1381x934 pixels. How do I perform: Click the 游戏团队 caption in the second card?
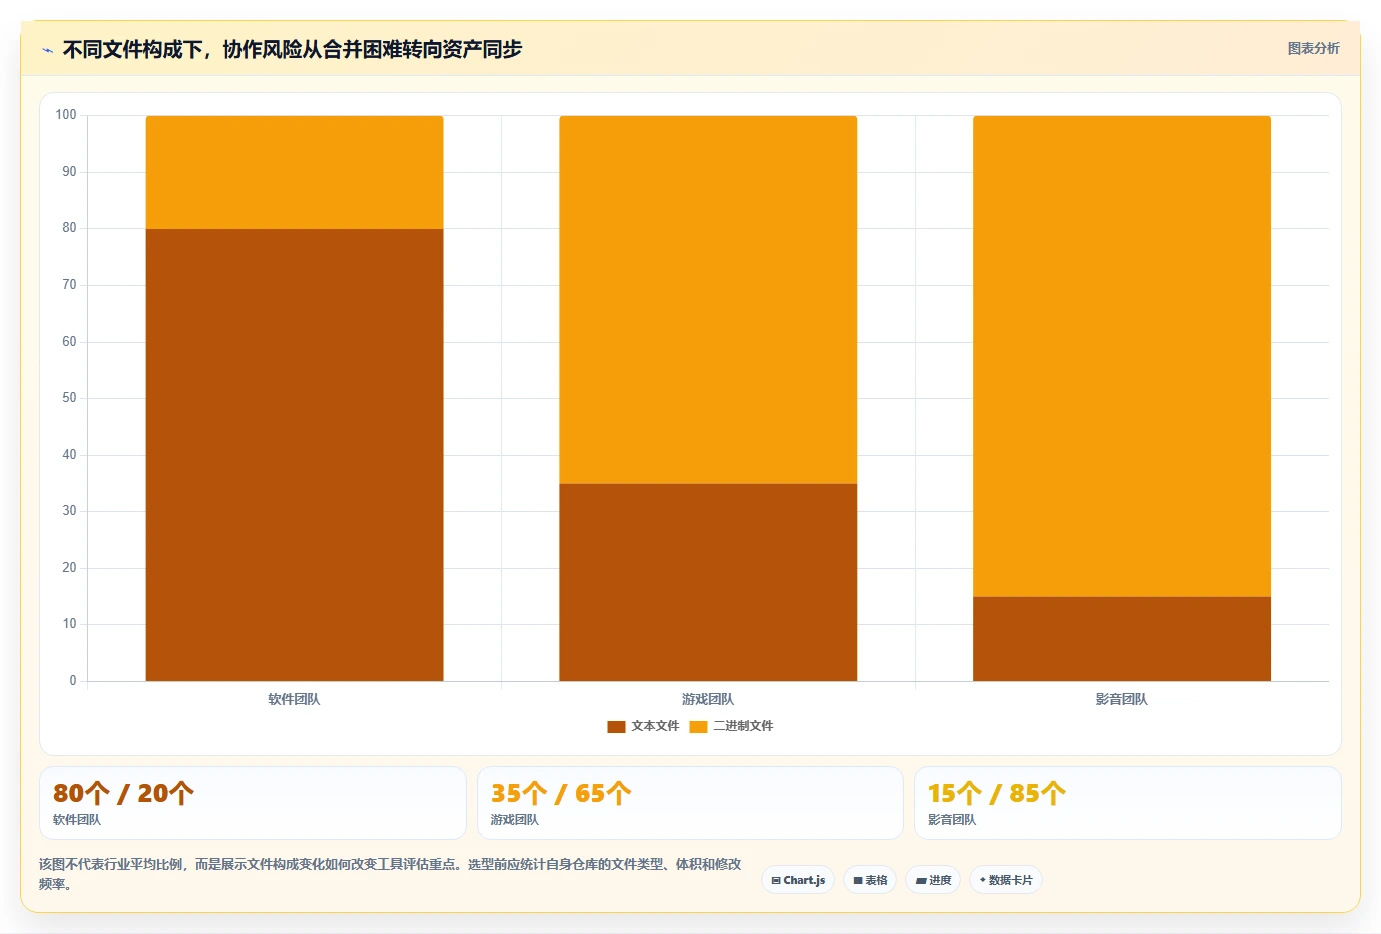click(x=514, y=820)
